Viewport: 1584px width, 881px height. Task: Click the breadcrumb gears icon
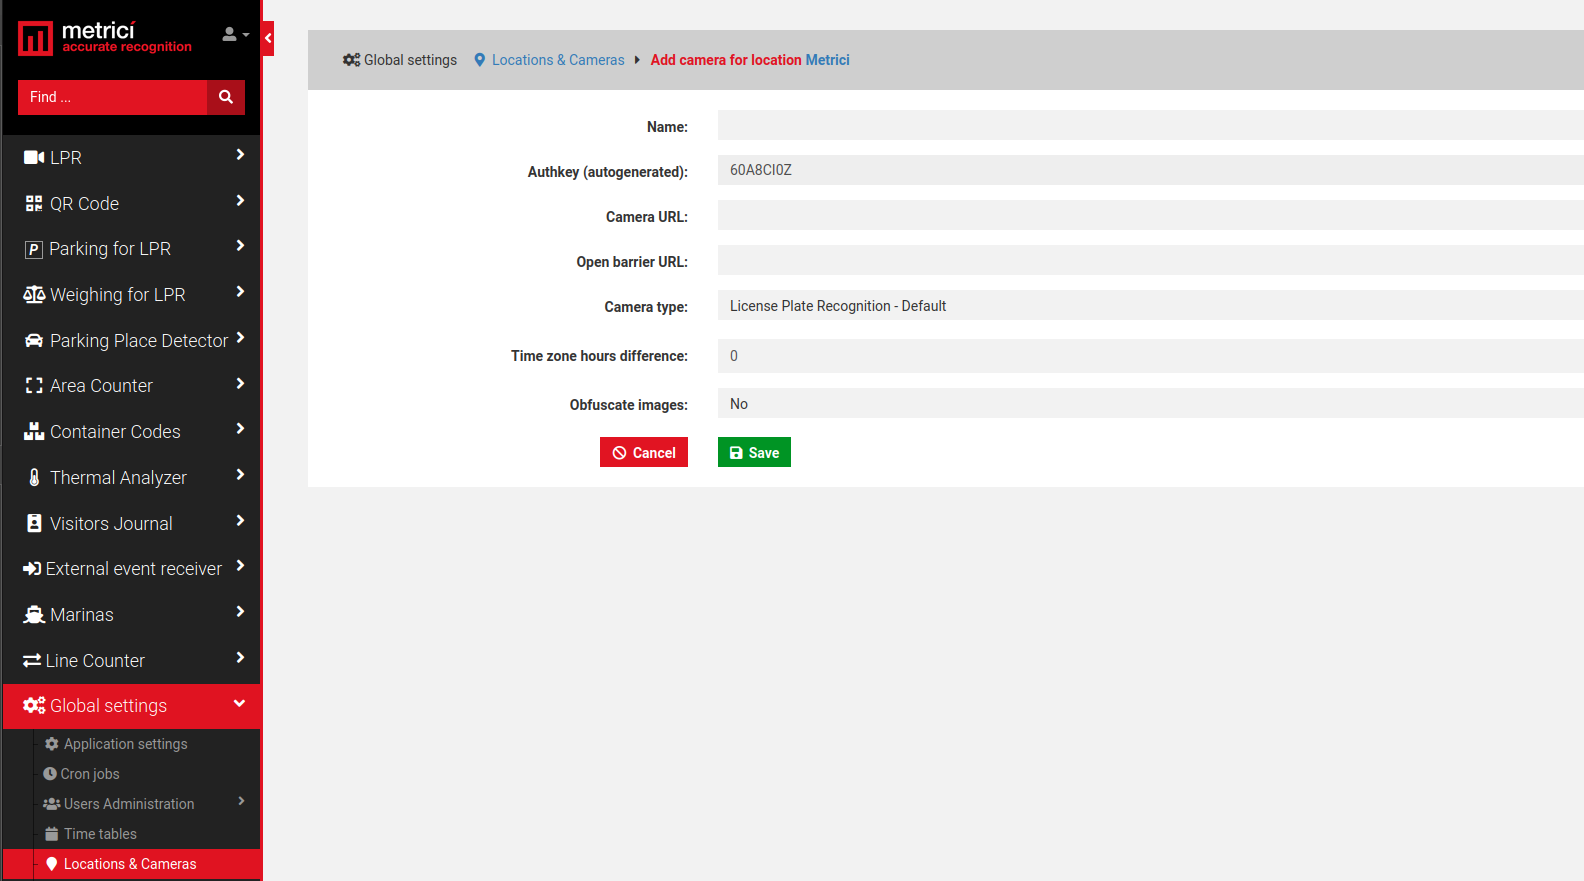point(351,60)
